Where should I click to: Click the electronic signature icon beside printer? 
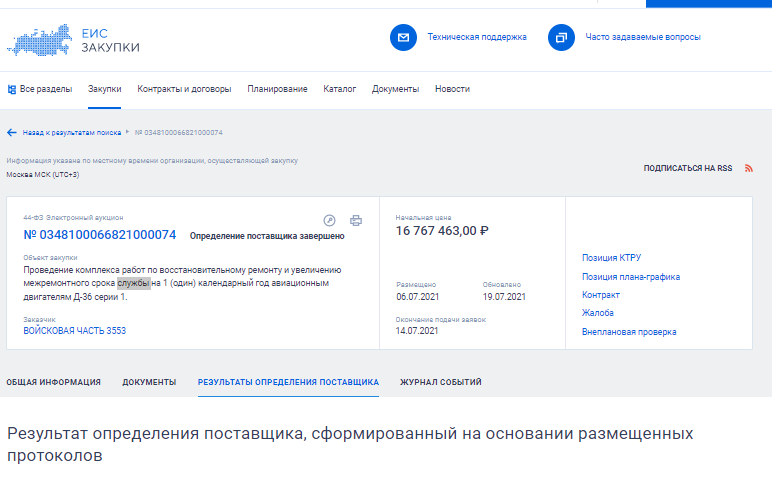coord(330,220)
